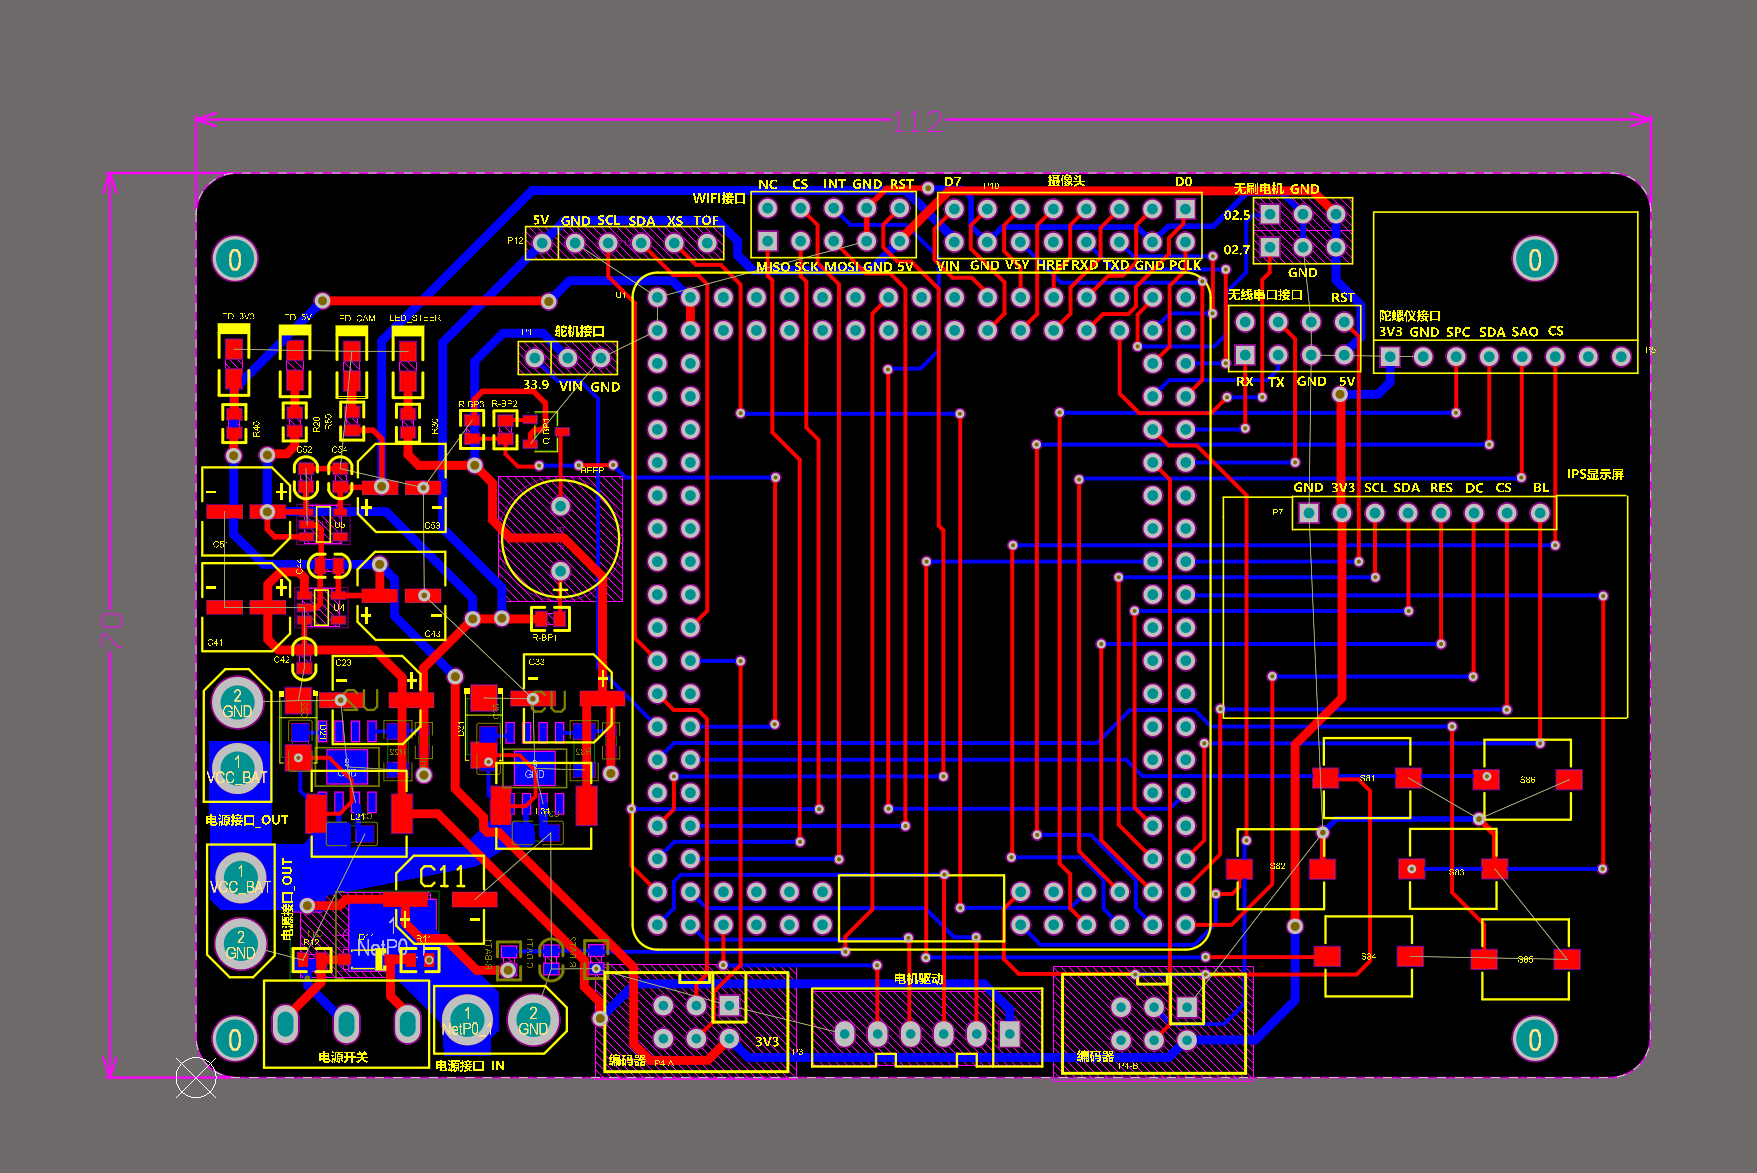Click the 112 width dimension value
Viewport: 1757px width, 1173px height.
pyautogui.click(x=918, y=122)
